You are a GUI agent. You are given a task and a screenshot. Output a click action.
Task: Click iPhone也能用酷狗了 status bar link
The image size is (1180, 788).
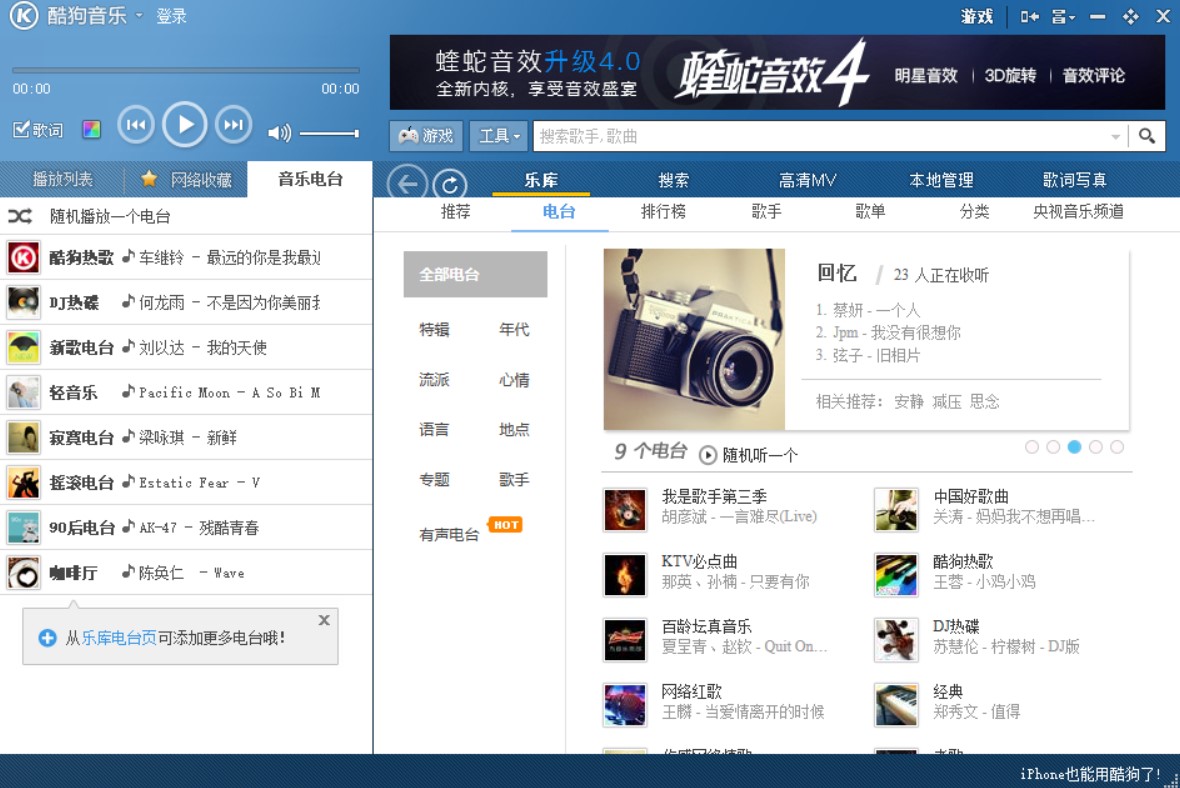pos(1090,774)
